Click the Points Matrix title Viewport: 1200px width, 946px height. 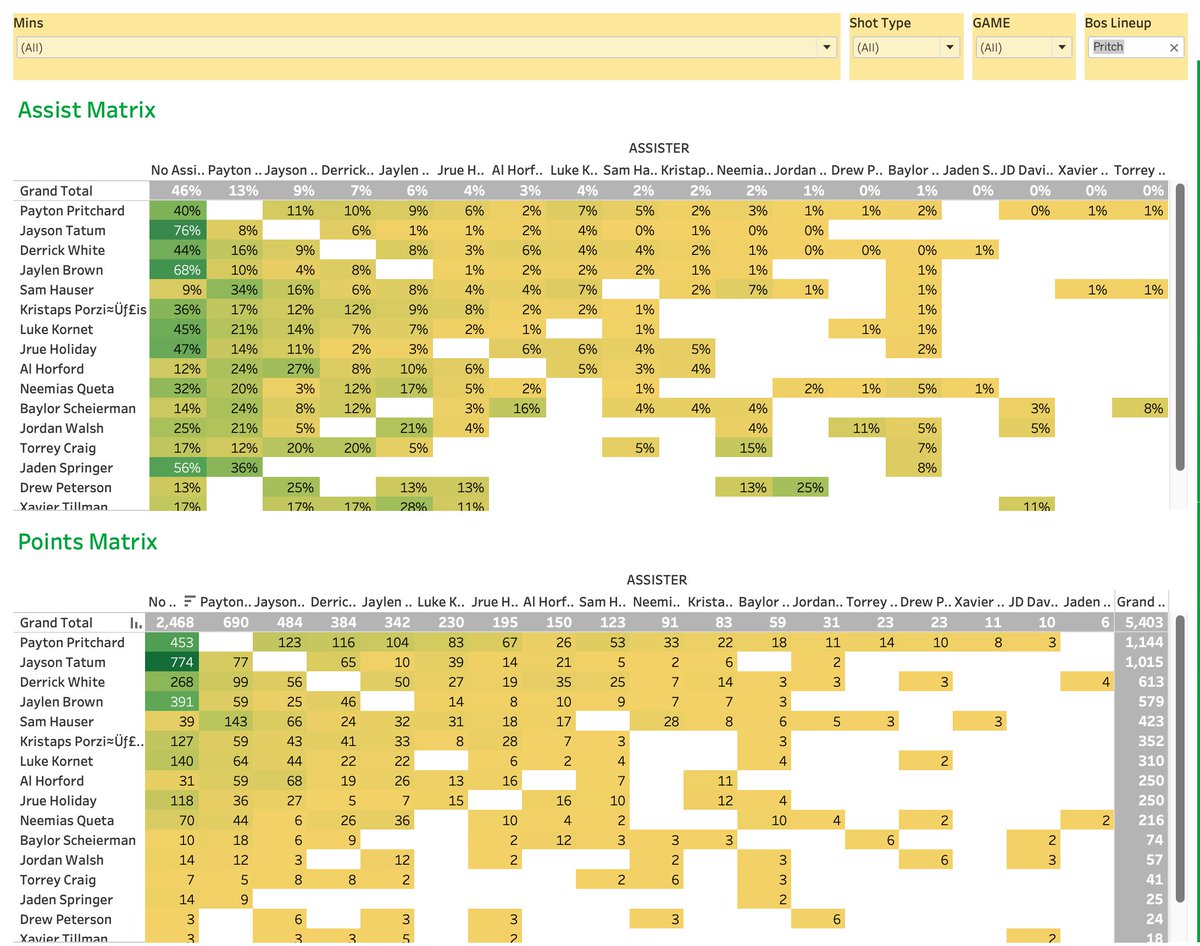click(x=88, y=542)
